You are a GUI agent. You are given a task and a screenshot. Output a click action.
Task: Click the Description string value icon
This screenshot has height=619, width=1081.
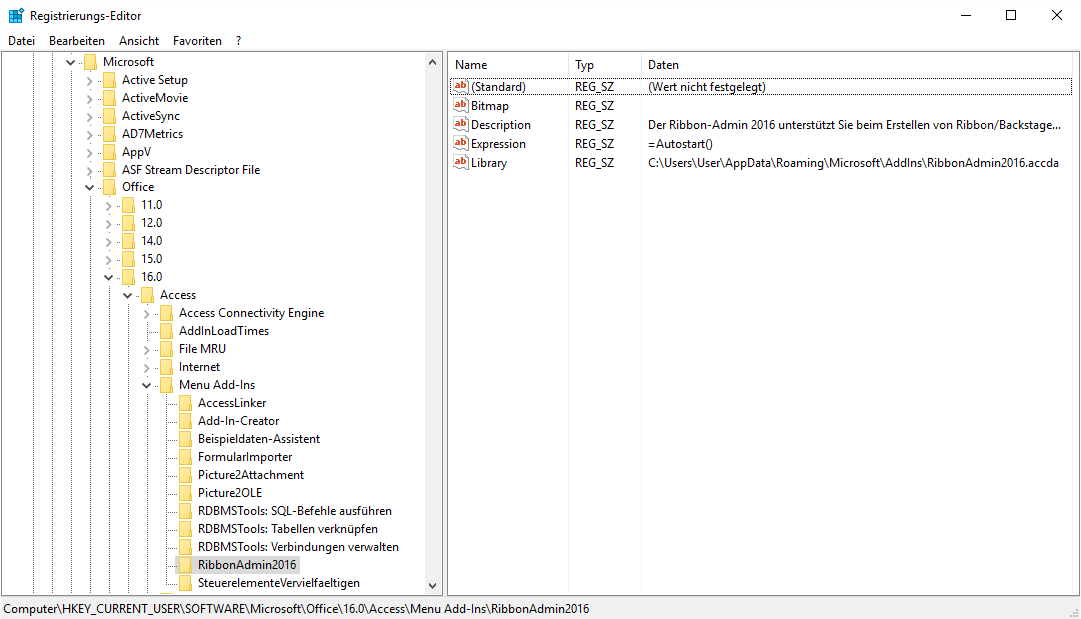(461, 124)
